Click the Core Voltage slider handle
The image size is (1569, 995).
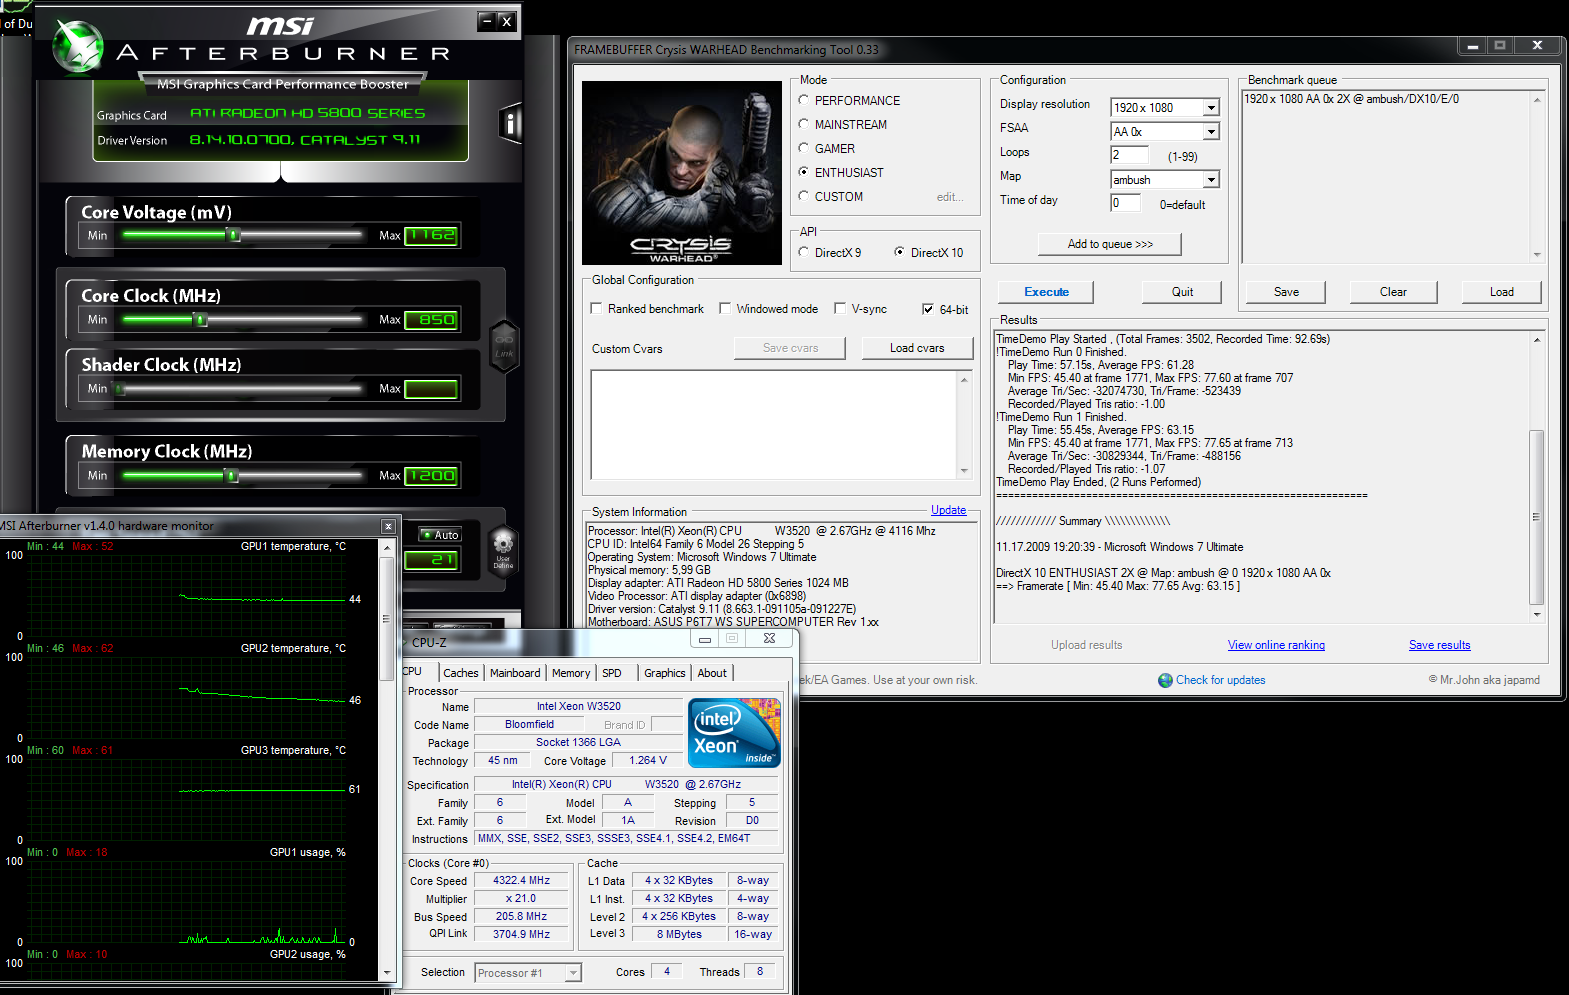(x=234, y=235)
